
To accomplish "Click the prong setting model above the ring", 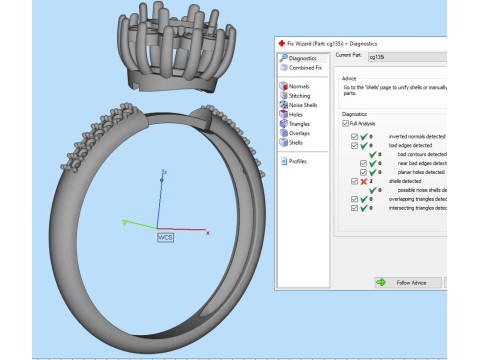I will (177, 47).
